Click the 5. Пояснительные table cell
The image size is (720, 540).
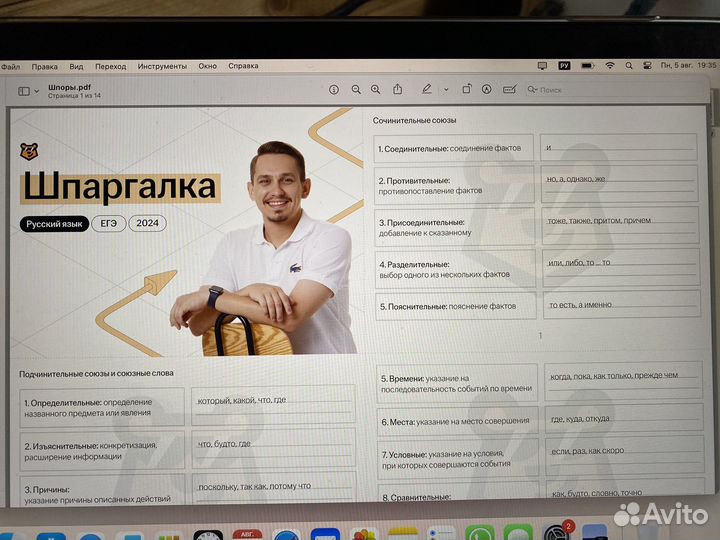pyautogui.click(x=456, y=306)
